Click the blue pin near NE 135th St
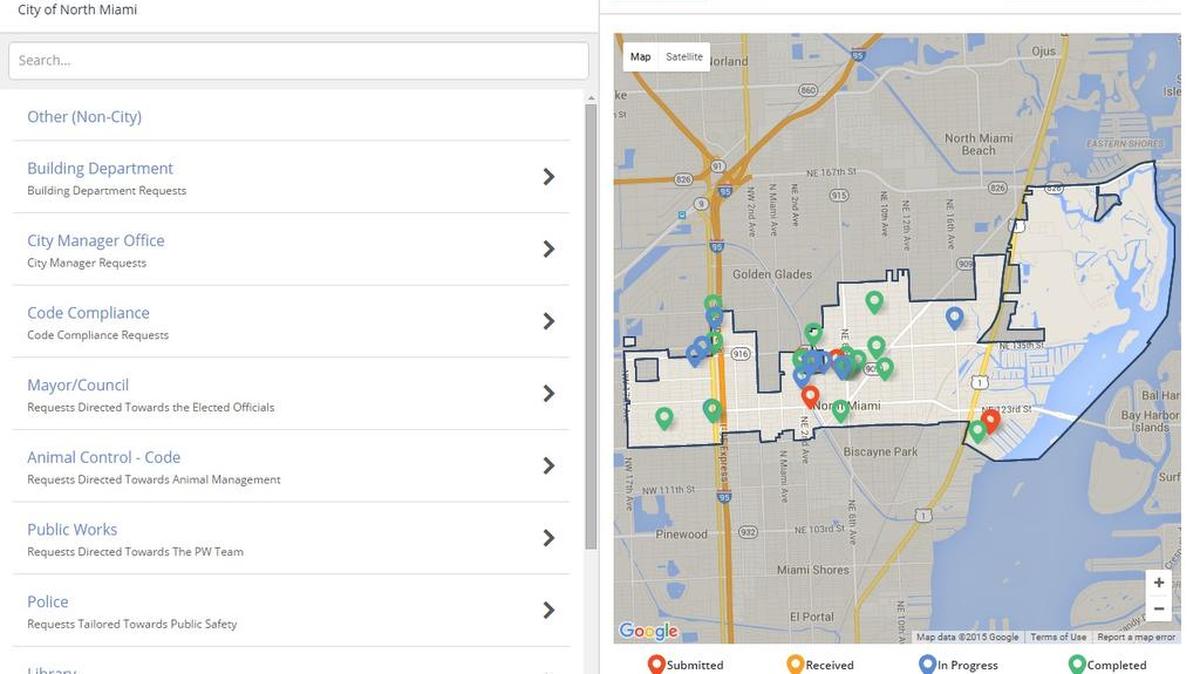This screenshot has height=674, width=1200. pos(955,317)
